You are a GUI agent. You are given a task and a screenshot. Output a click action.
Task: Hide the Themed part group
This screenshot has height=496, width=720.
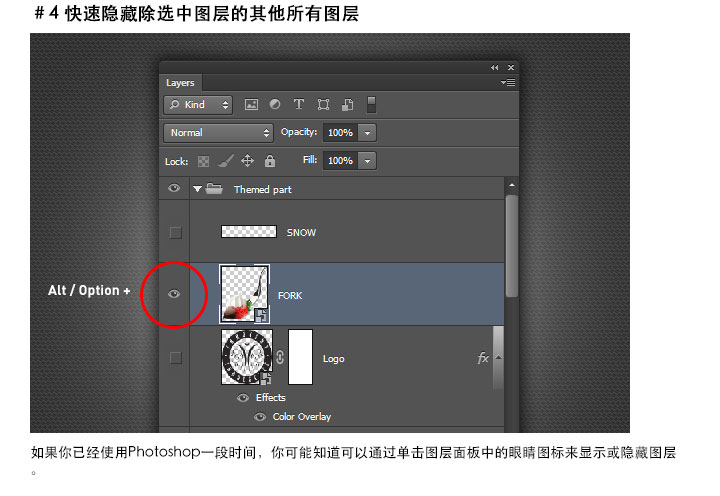pos(175,188)
